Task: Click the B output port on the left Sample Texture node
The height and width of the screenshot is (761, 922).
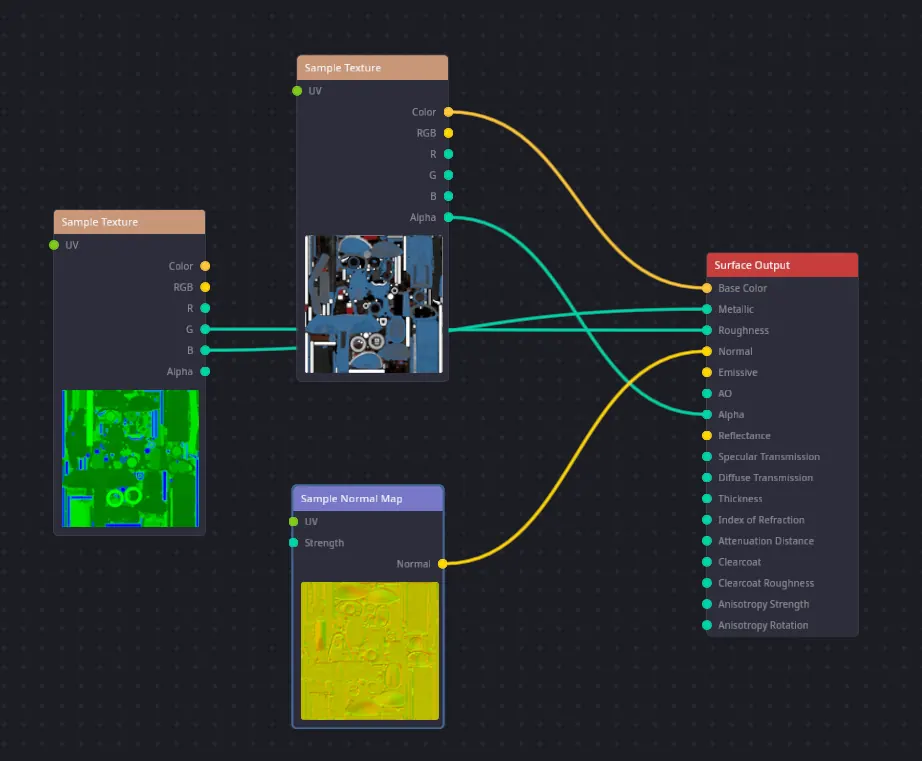Action: 205,351
